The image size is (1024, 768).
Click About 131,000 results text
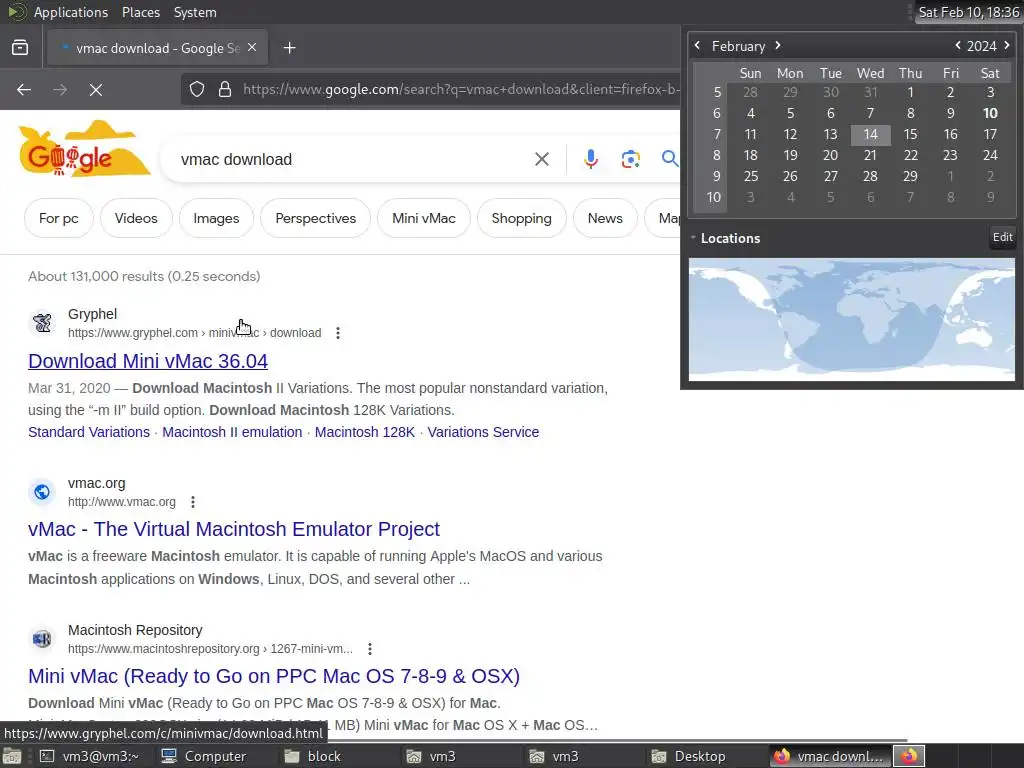tap(144, 276)
